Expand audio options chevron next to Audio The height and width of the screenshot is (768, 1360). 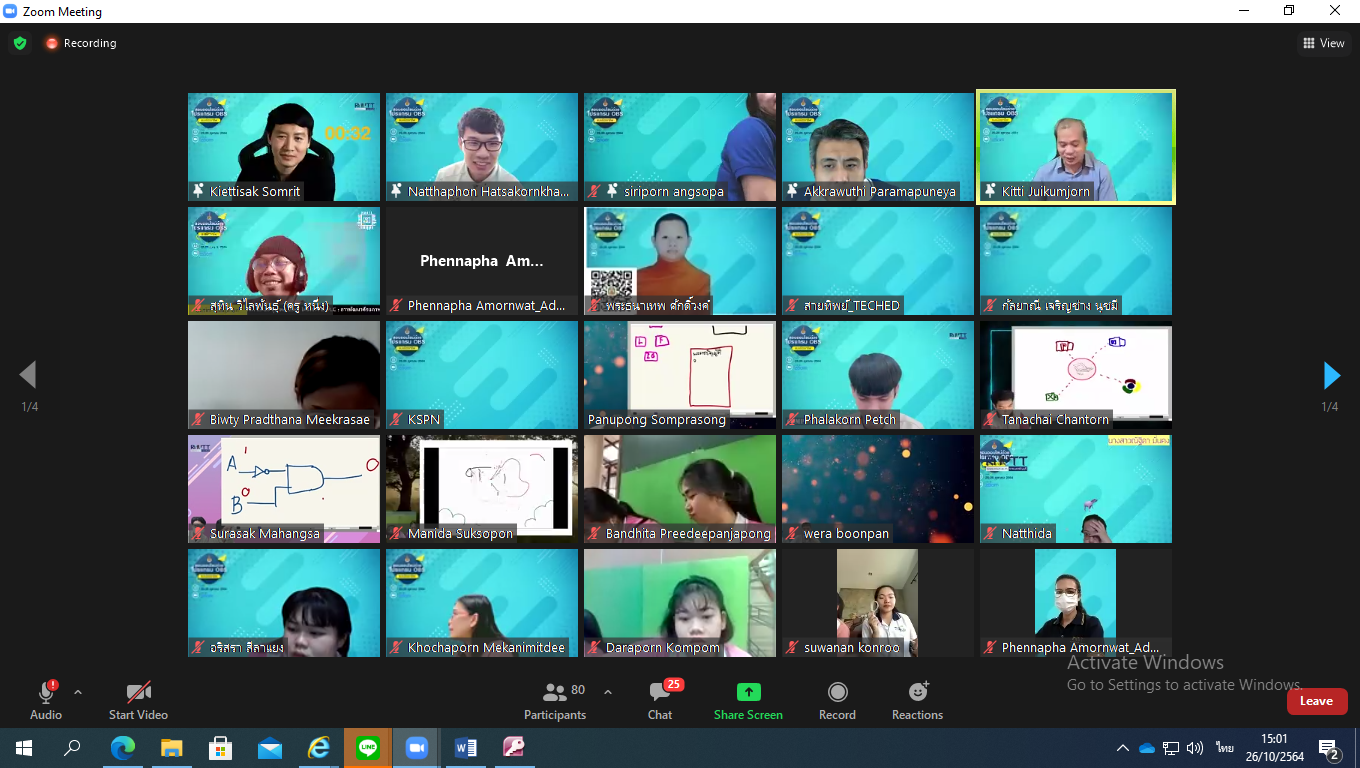[x=78, y=692]
